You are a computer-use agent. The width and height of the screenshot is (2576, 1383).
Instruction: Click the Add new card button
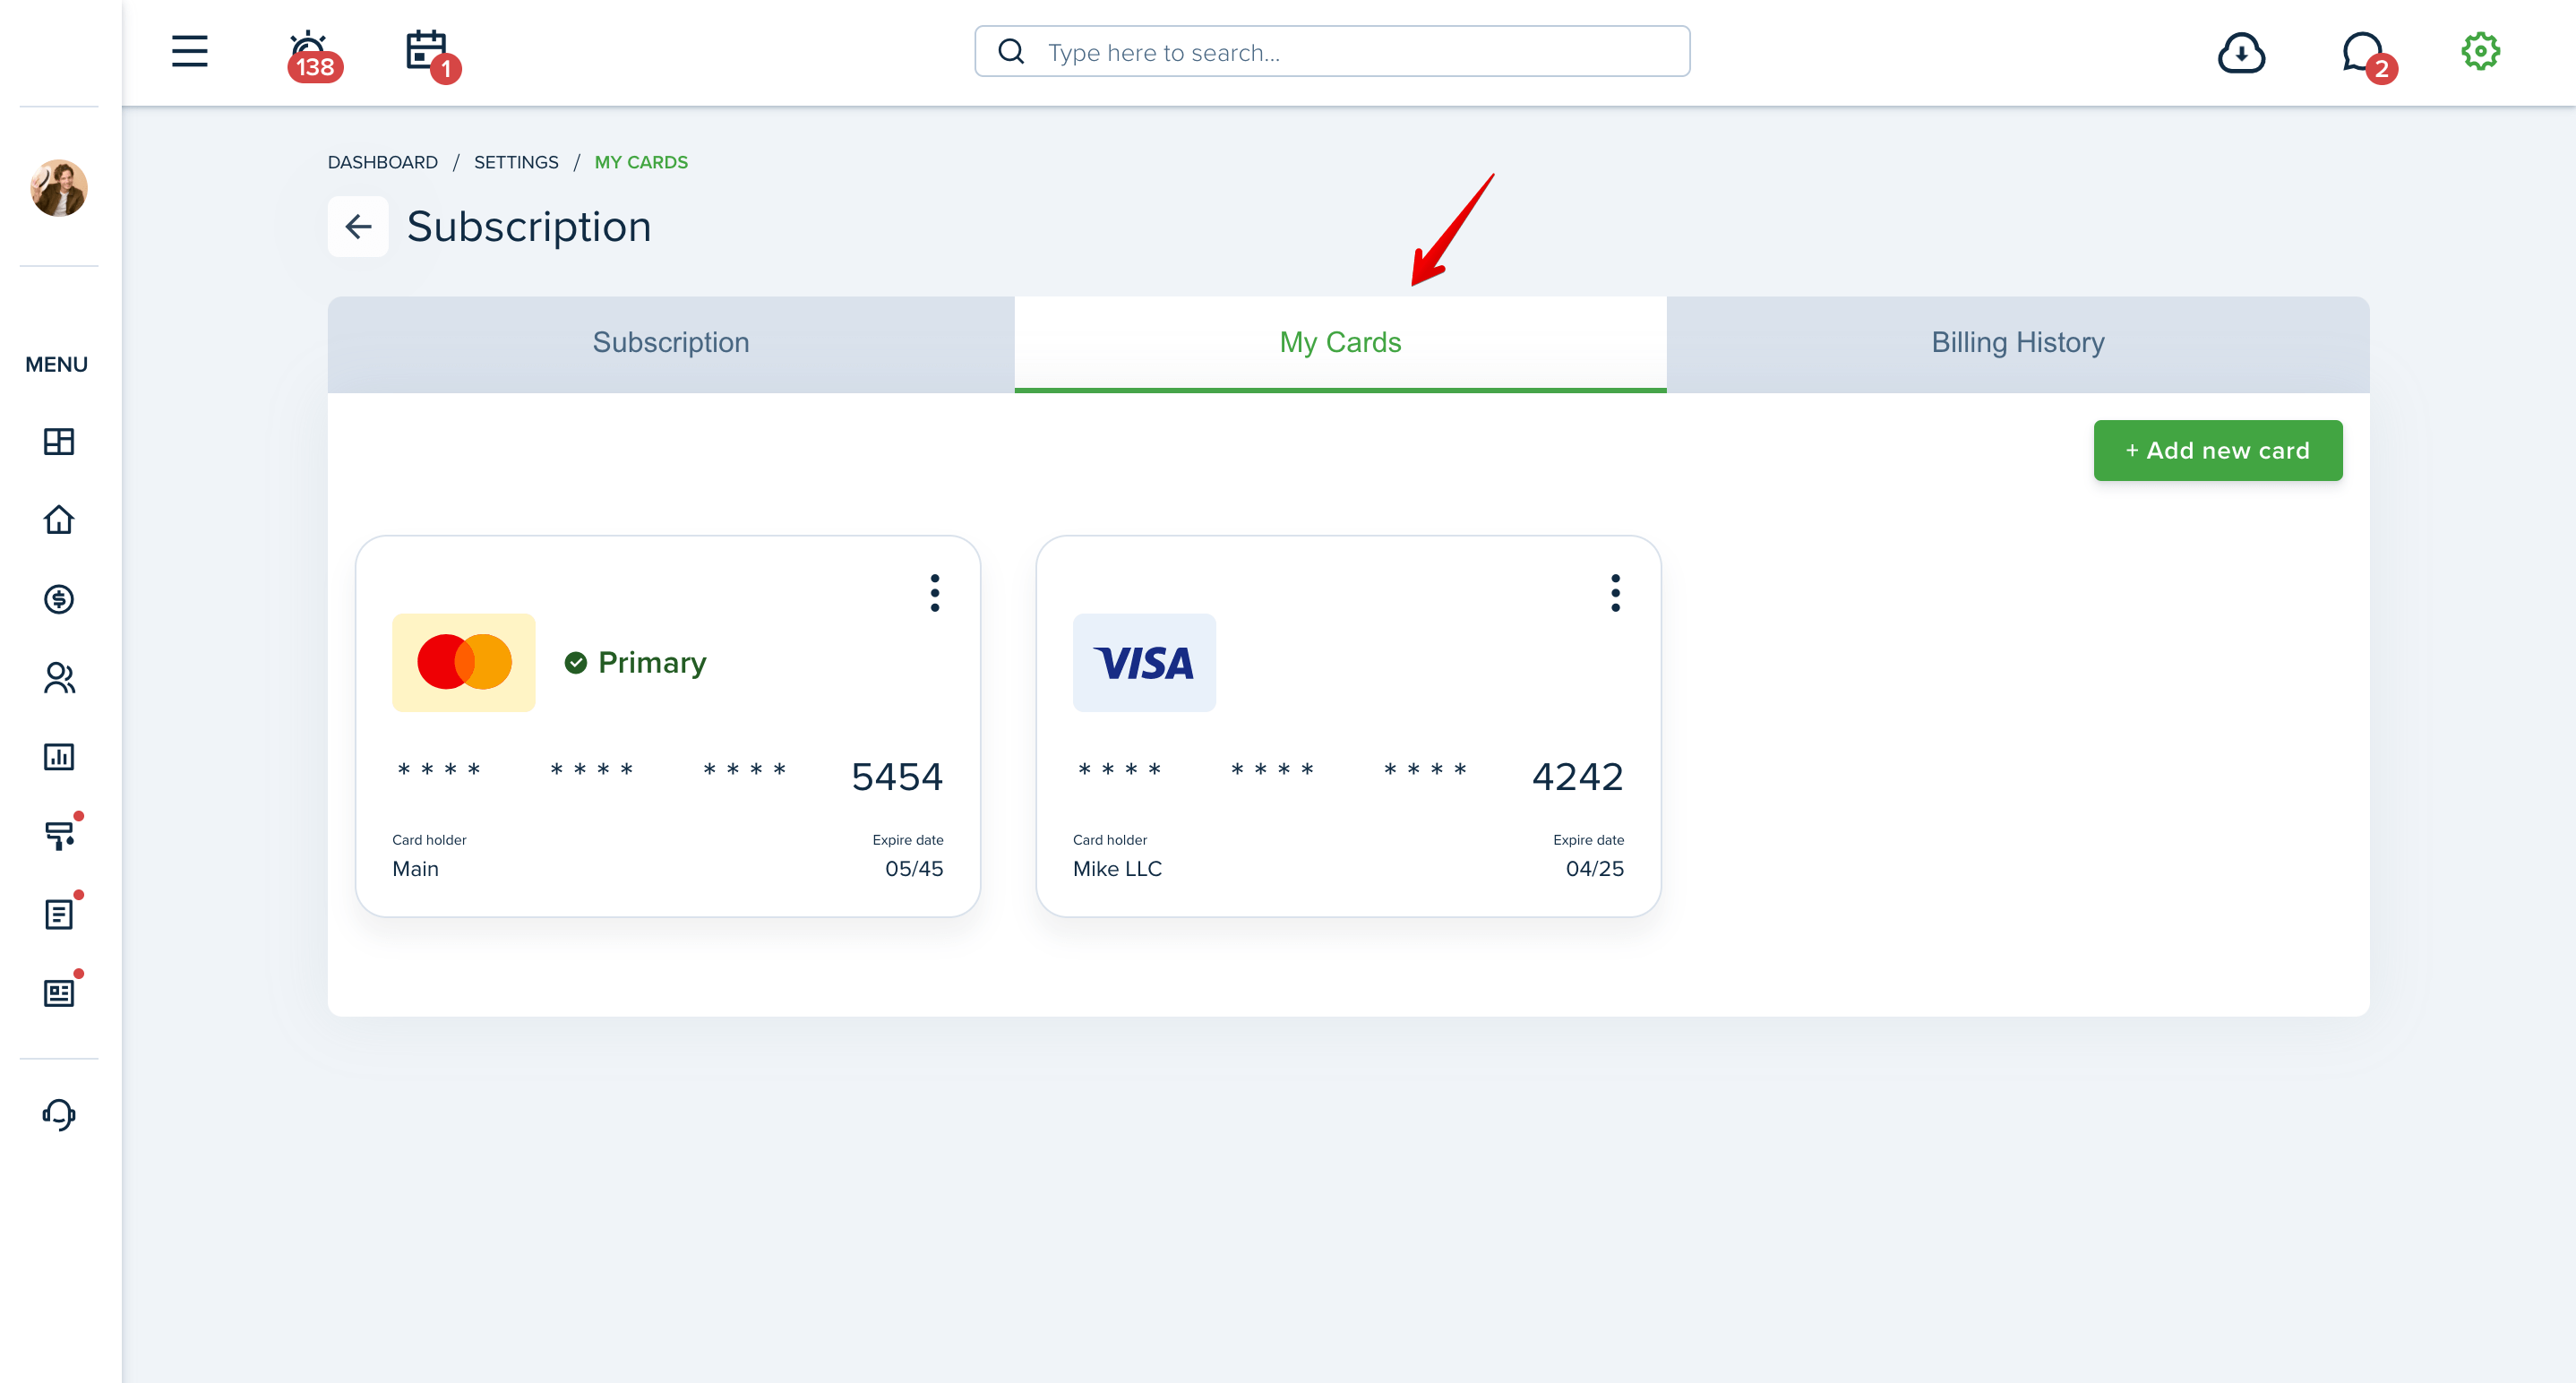pos(2217,451)
